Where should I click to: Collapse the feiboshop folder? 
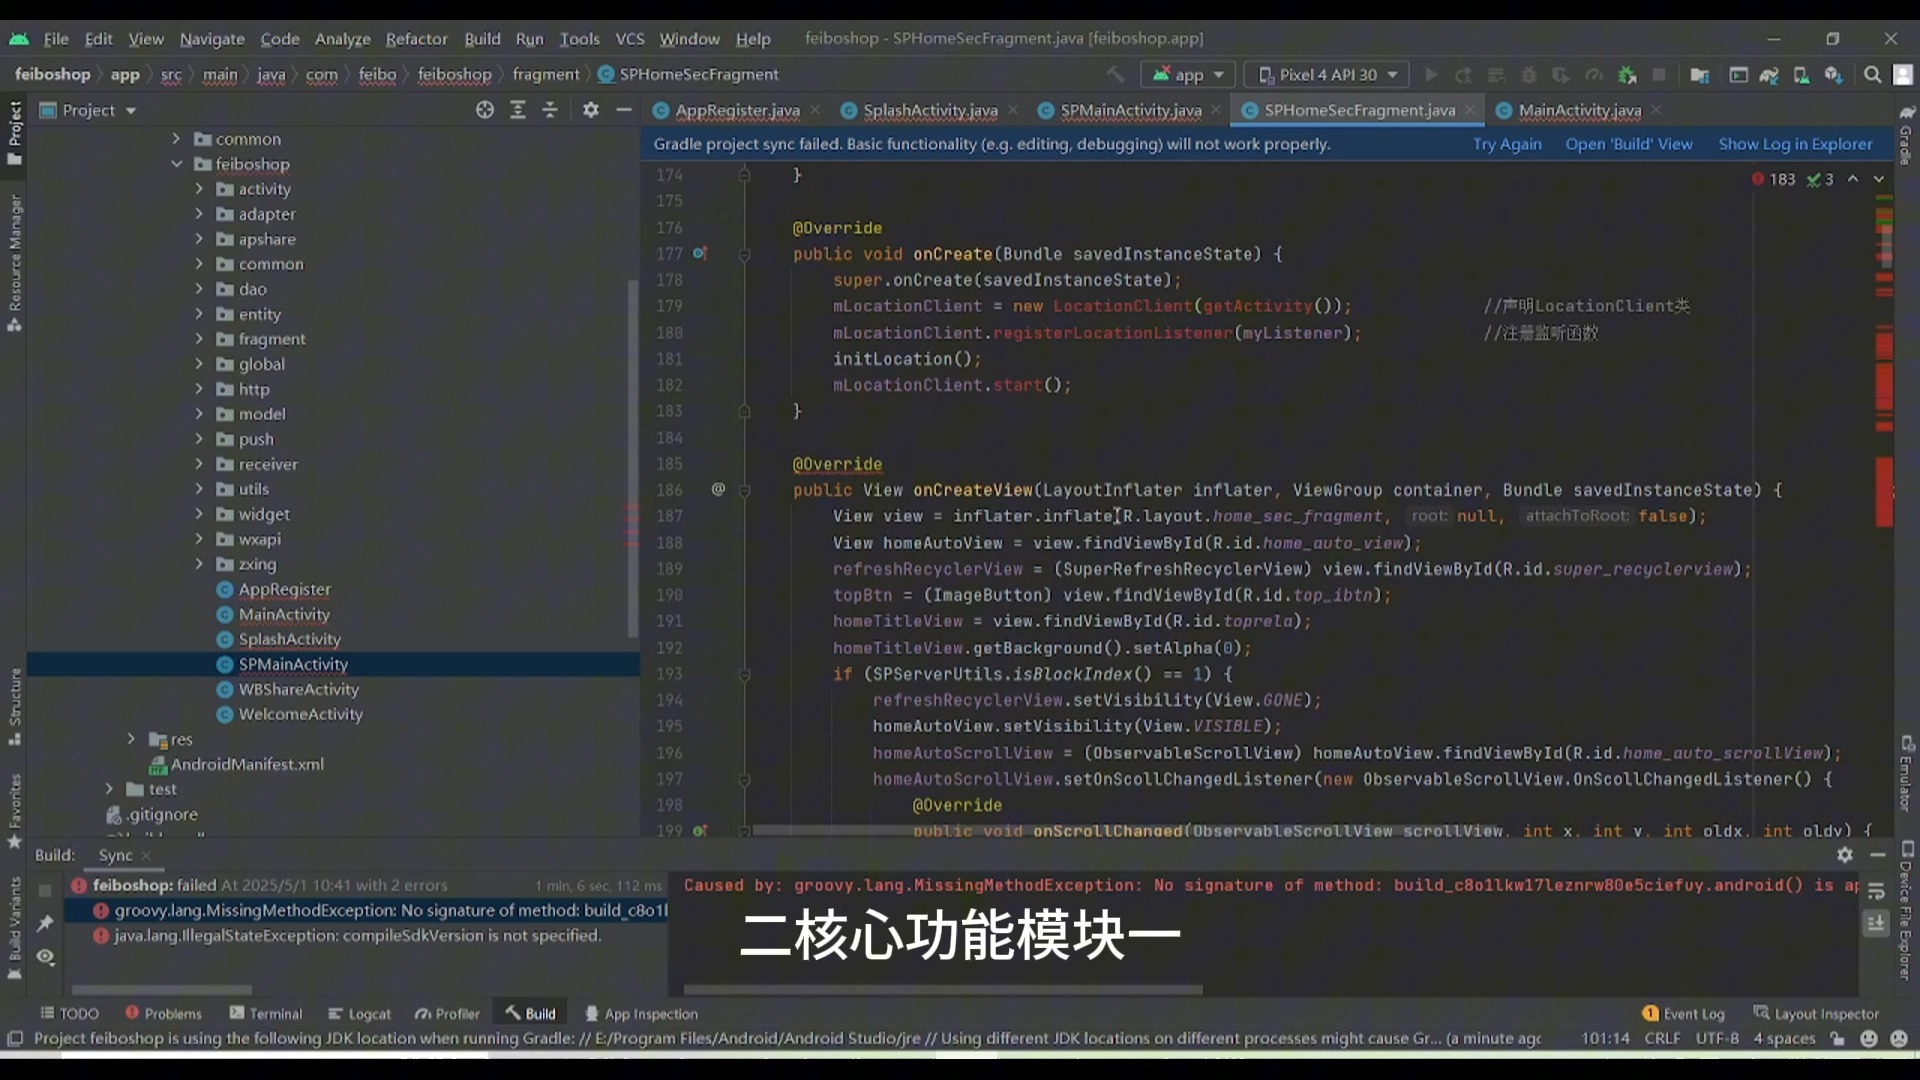point(177,164)
